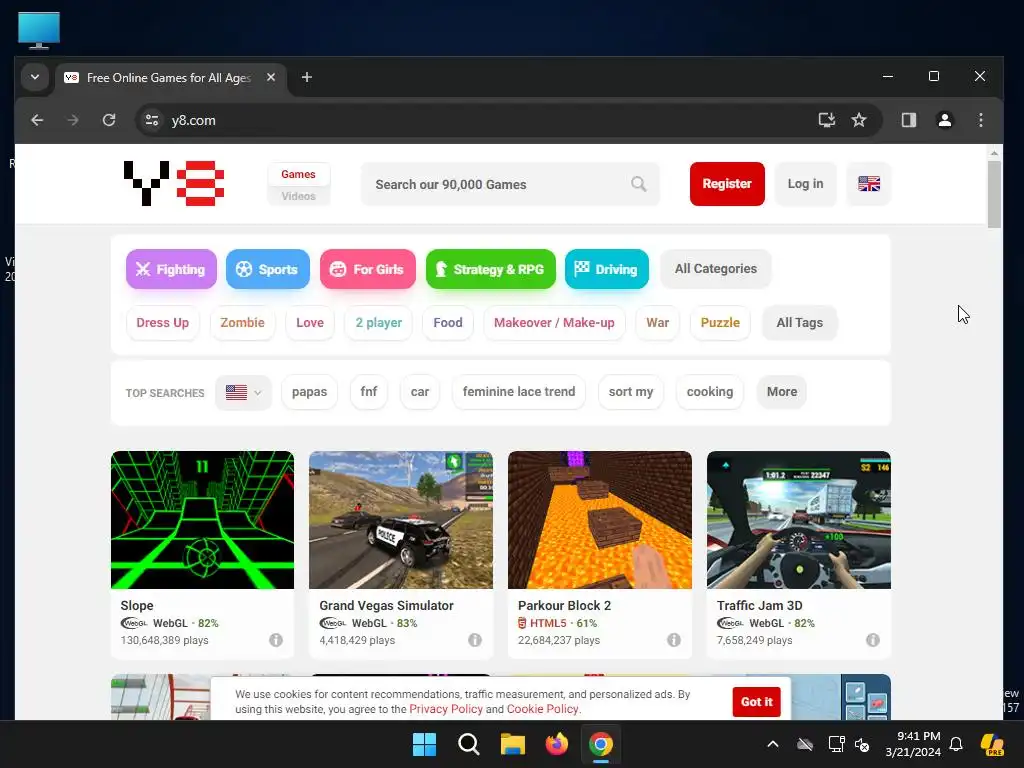
Task: Click the Y8 logo
Action: click(174, 184)
